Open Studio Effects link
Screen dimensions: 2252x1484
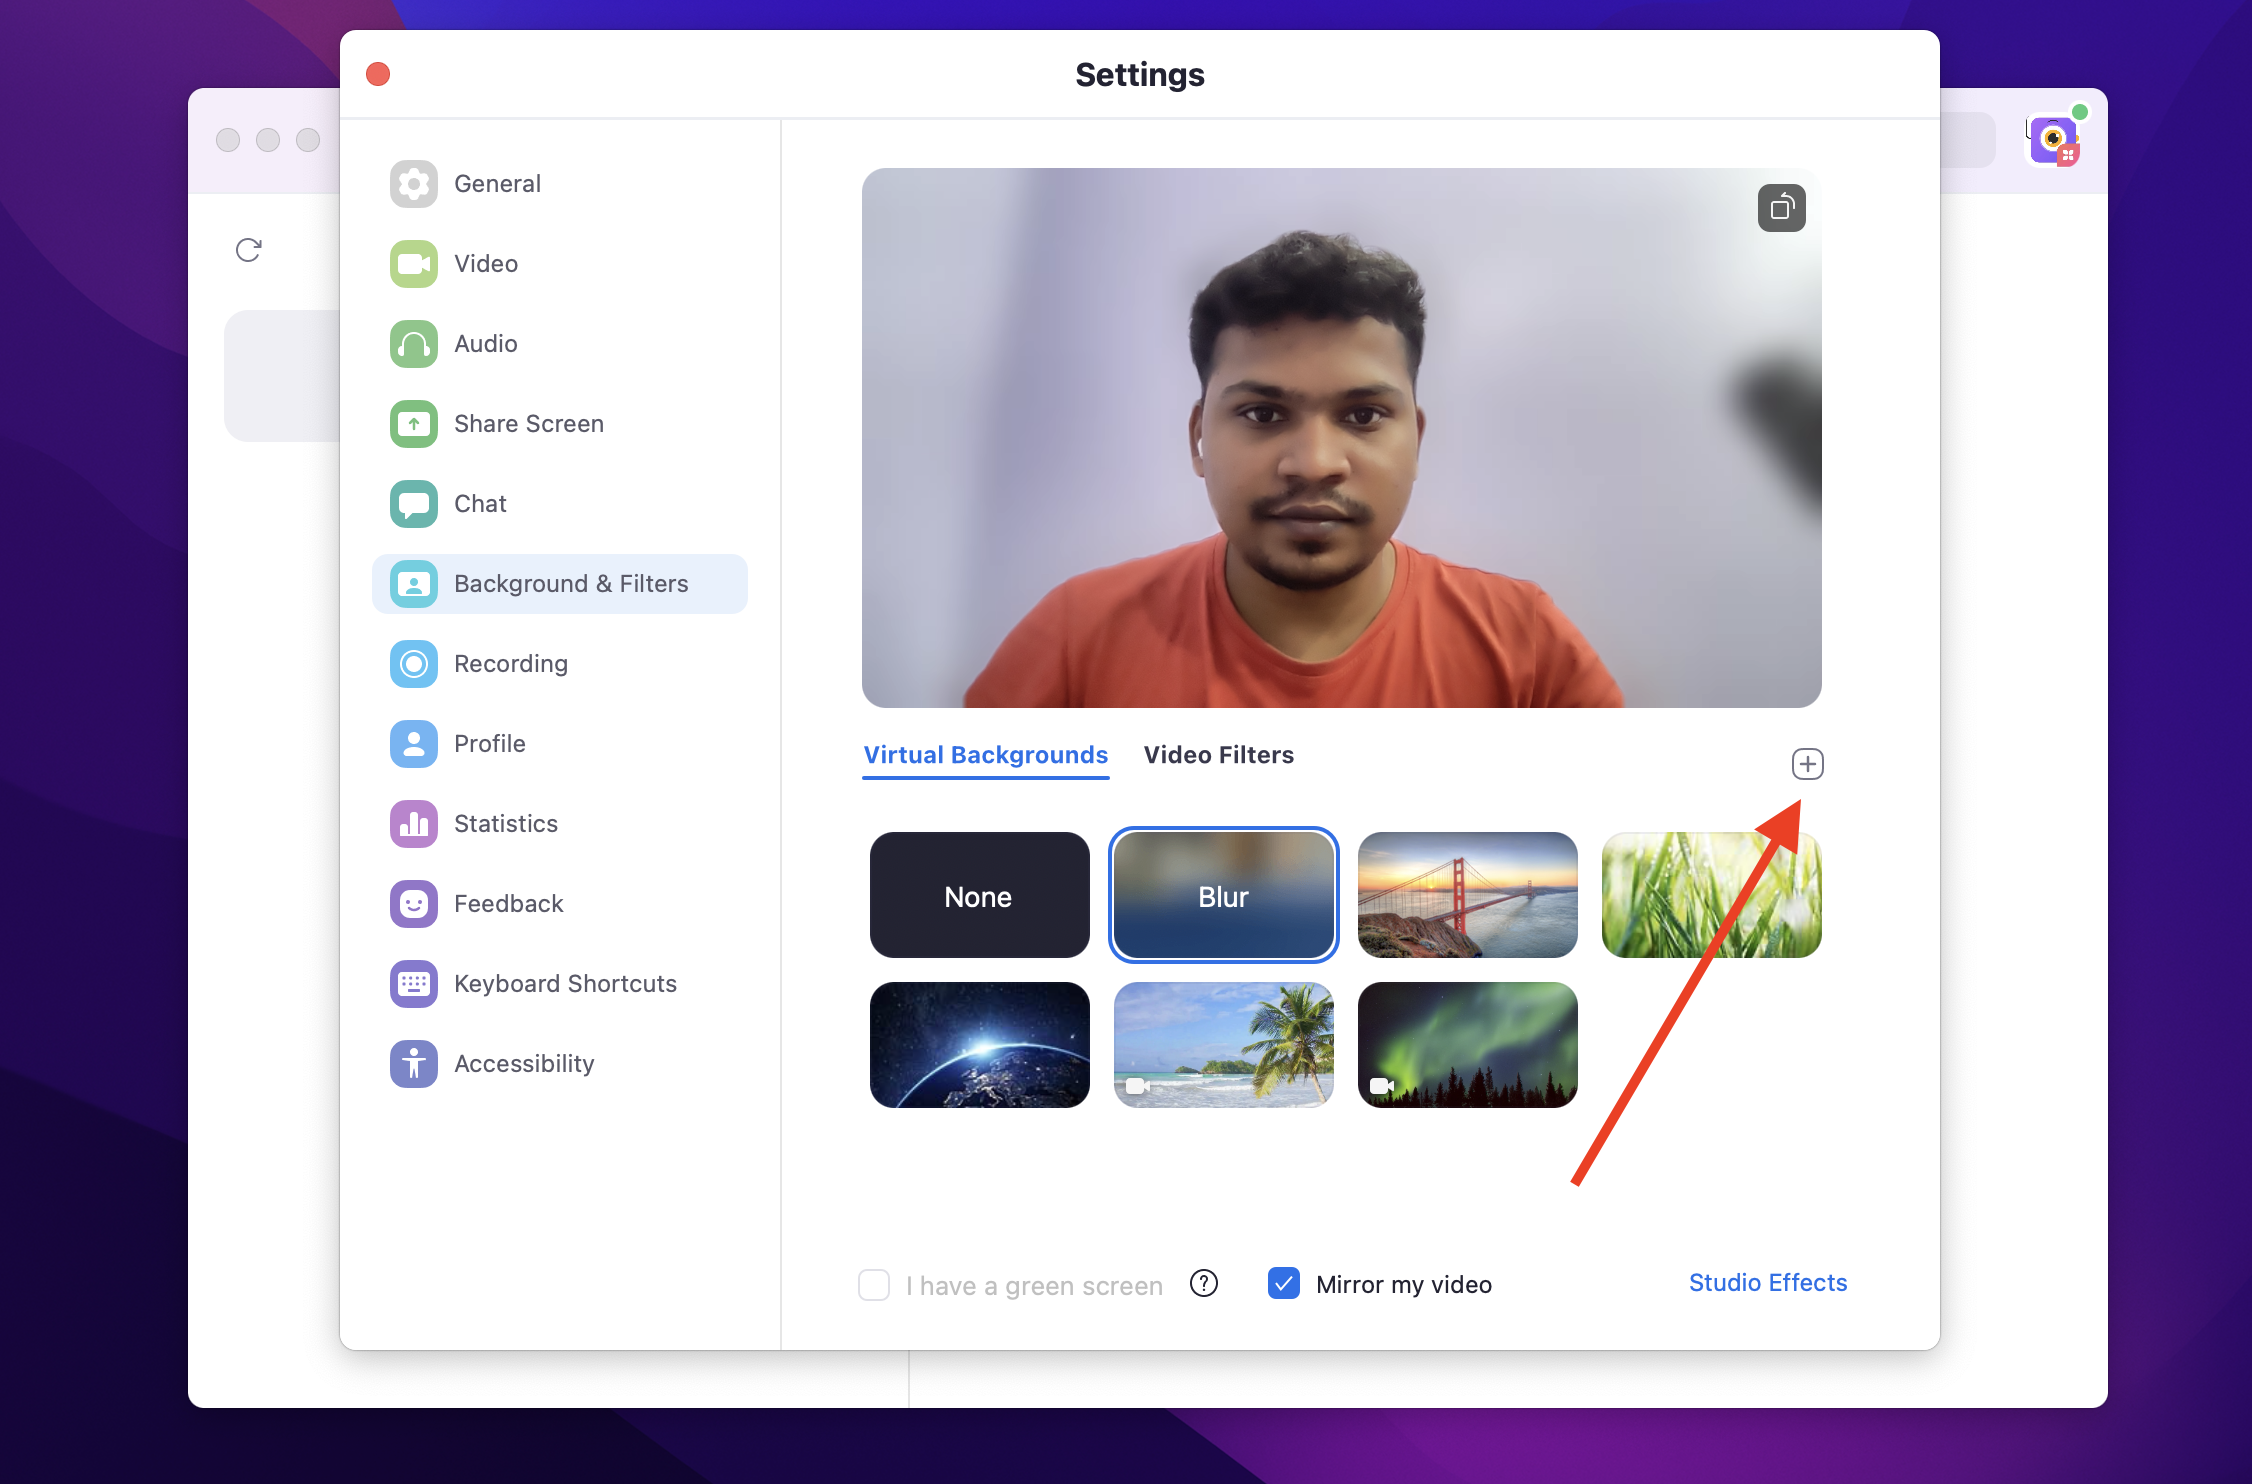click(x=1768, y=1280)
